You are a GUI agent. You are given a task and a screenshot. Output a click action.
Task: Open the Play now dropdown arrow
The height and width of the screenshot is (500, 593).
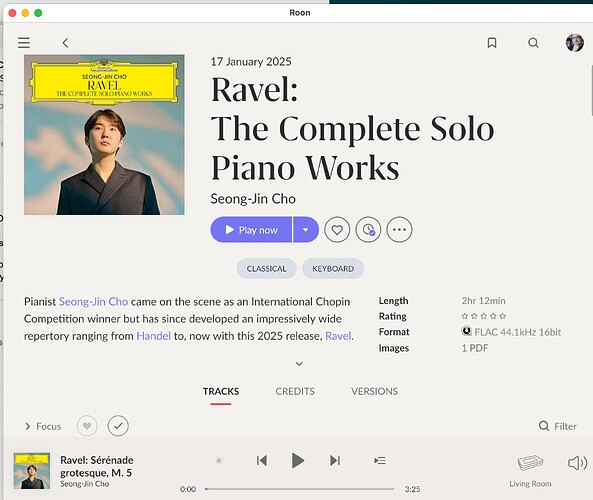[306, 230]
